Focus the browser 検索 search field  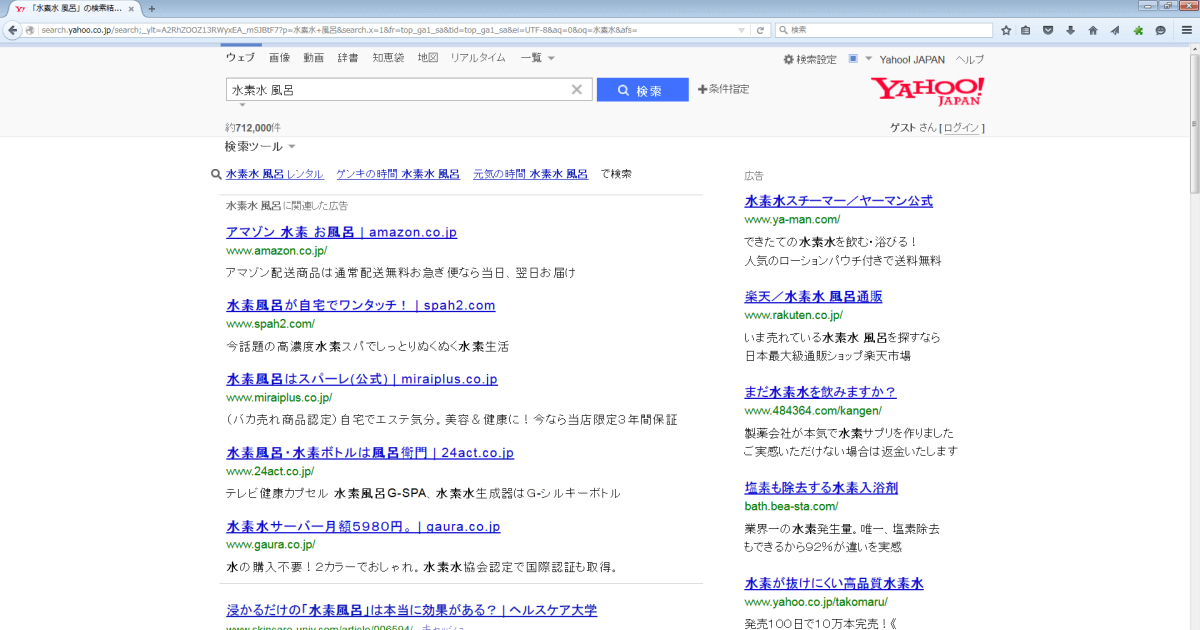click(x=885, y=30)
